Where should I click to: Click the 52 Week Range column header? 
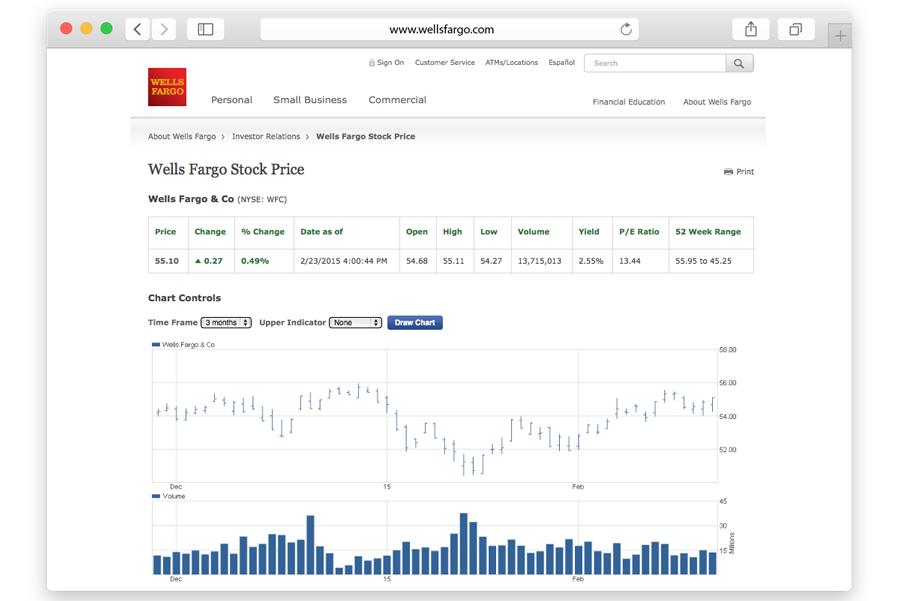click(x=708, y=232)
